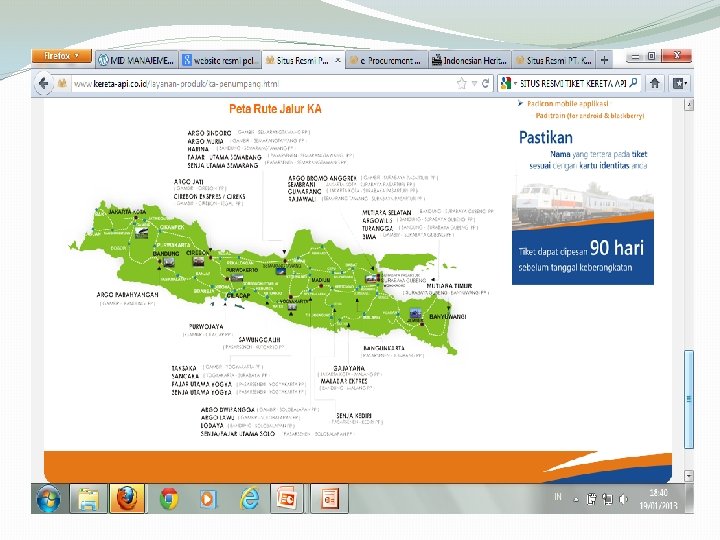Screen dimensions: 720x540
Task: Click the Google search field
Action: pyautogui.click(x=573, y=84)
